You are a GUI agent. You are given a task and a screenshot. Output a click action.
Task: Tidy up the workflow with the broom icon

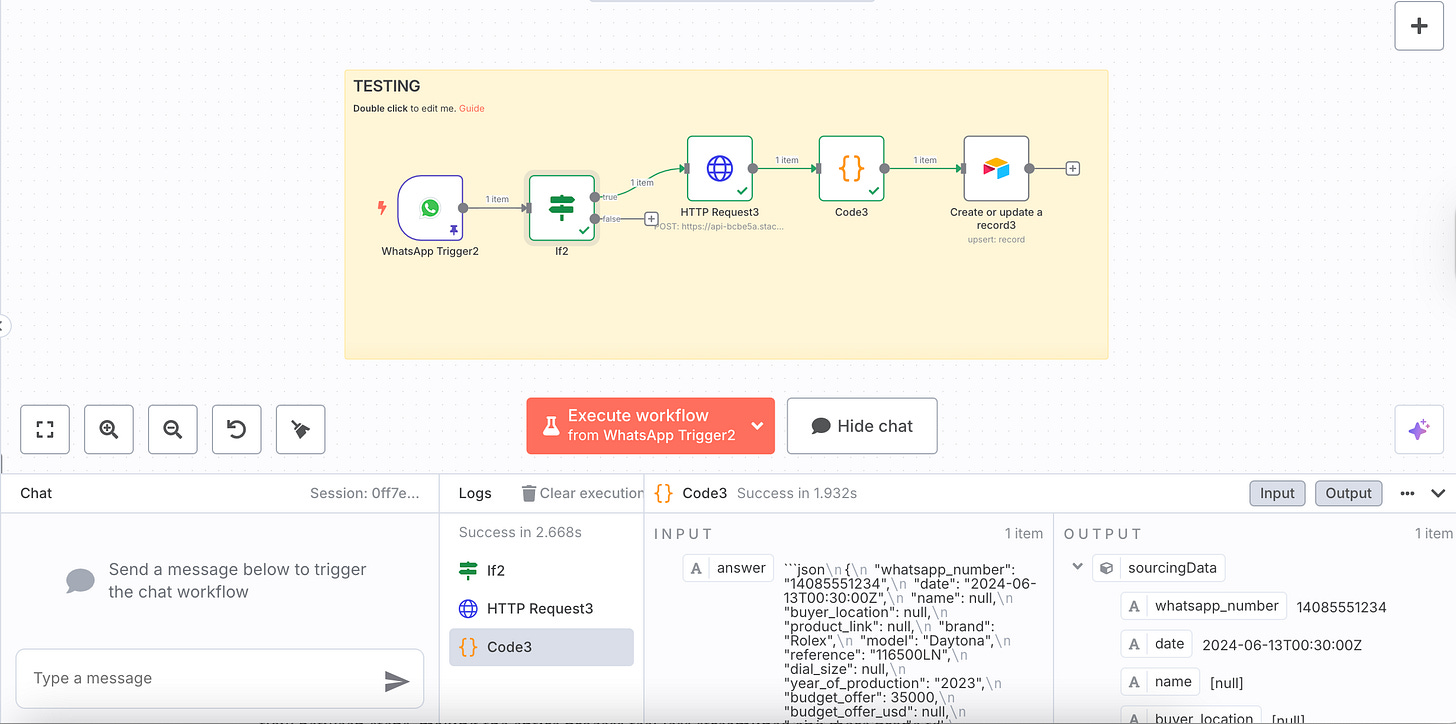(300, 429)
